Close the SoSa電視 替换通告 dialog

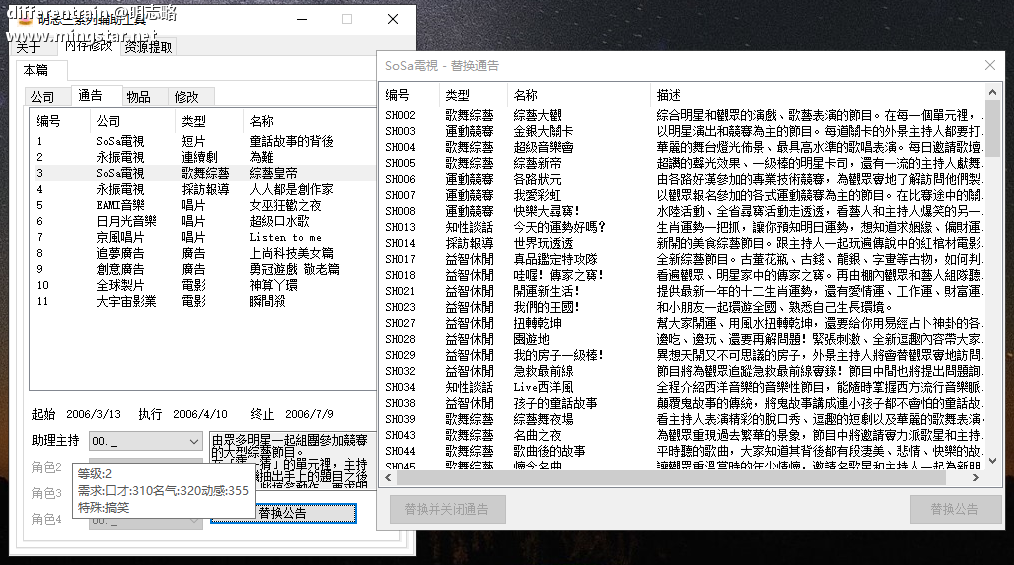coord(990,66)
